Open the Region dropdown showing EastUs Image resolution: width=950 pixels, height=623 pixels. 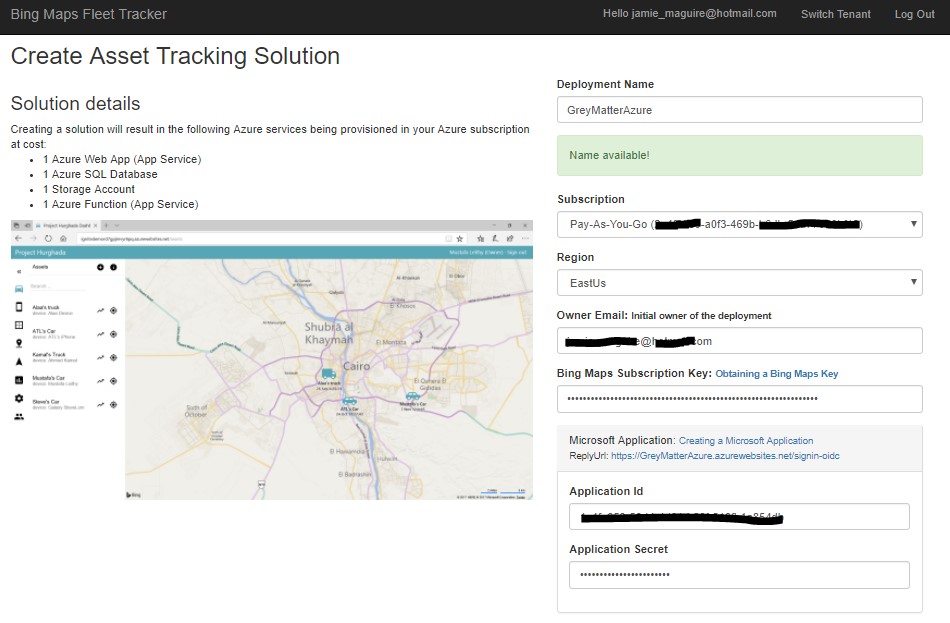point(740,282)
